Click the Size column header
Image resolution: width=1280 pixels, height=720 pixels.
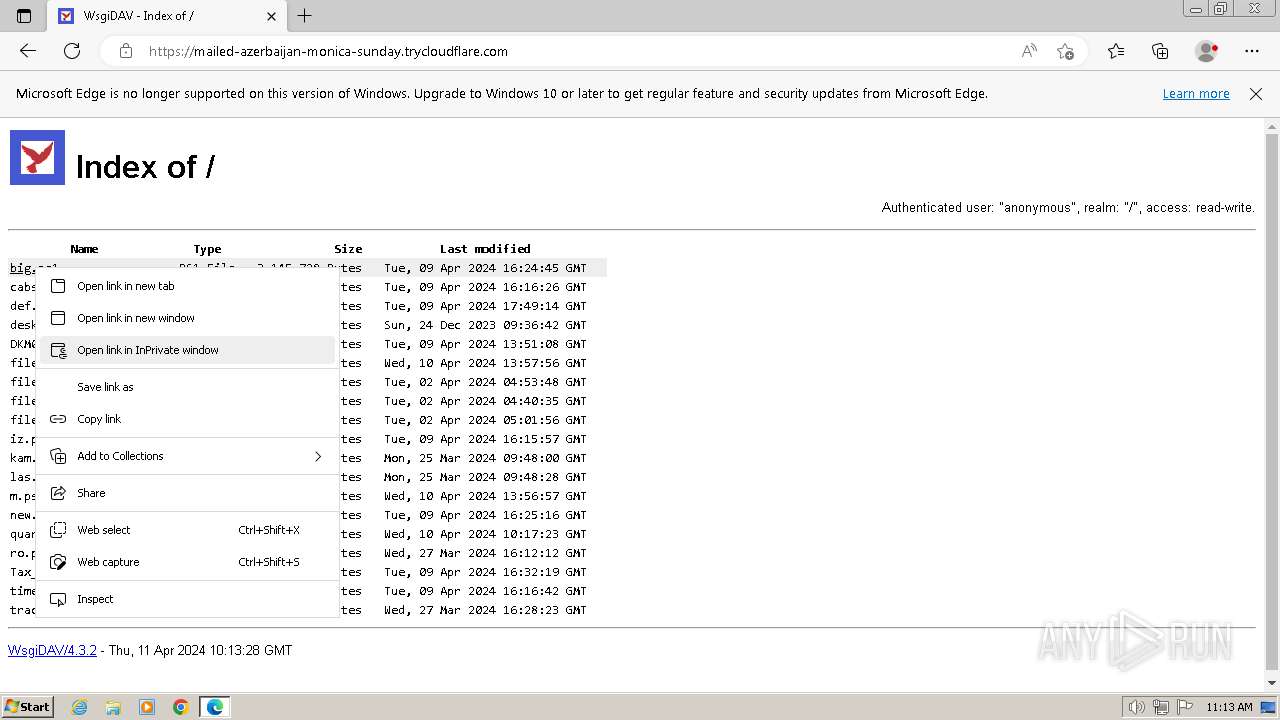(348, 249)
